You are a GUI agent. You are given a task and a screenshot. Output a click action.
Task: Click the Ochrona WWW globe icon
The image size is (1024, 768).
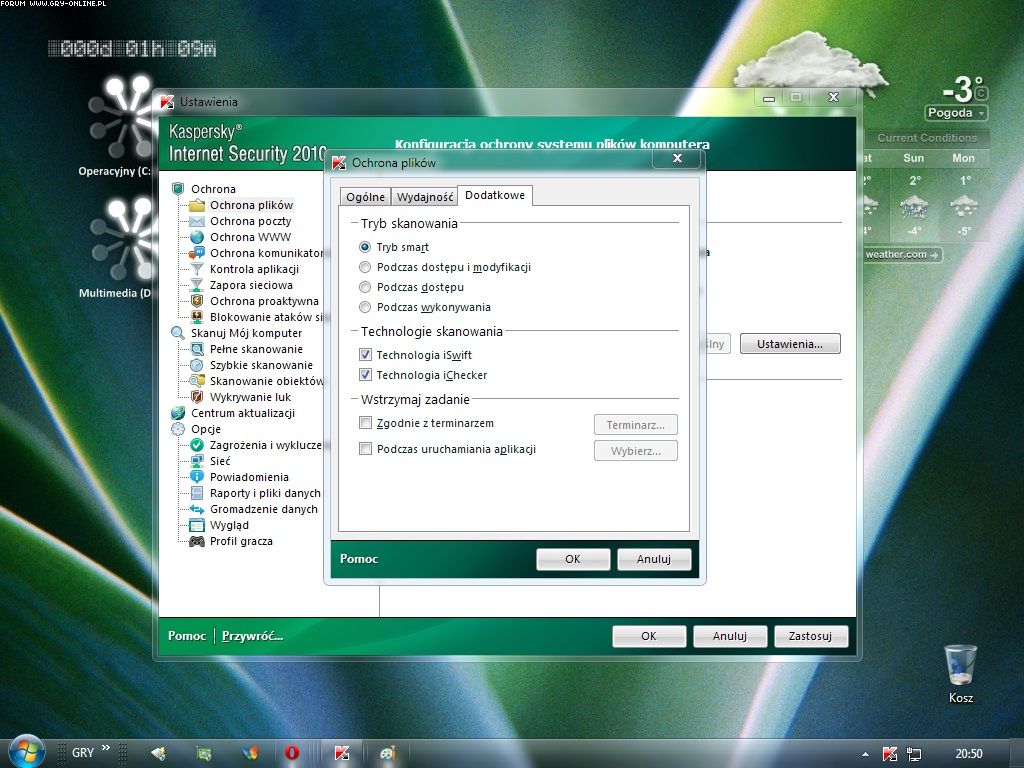197,237
